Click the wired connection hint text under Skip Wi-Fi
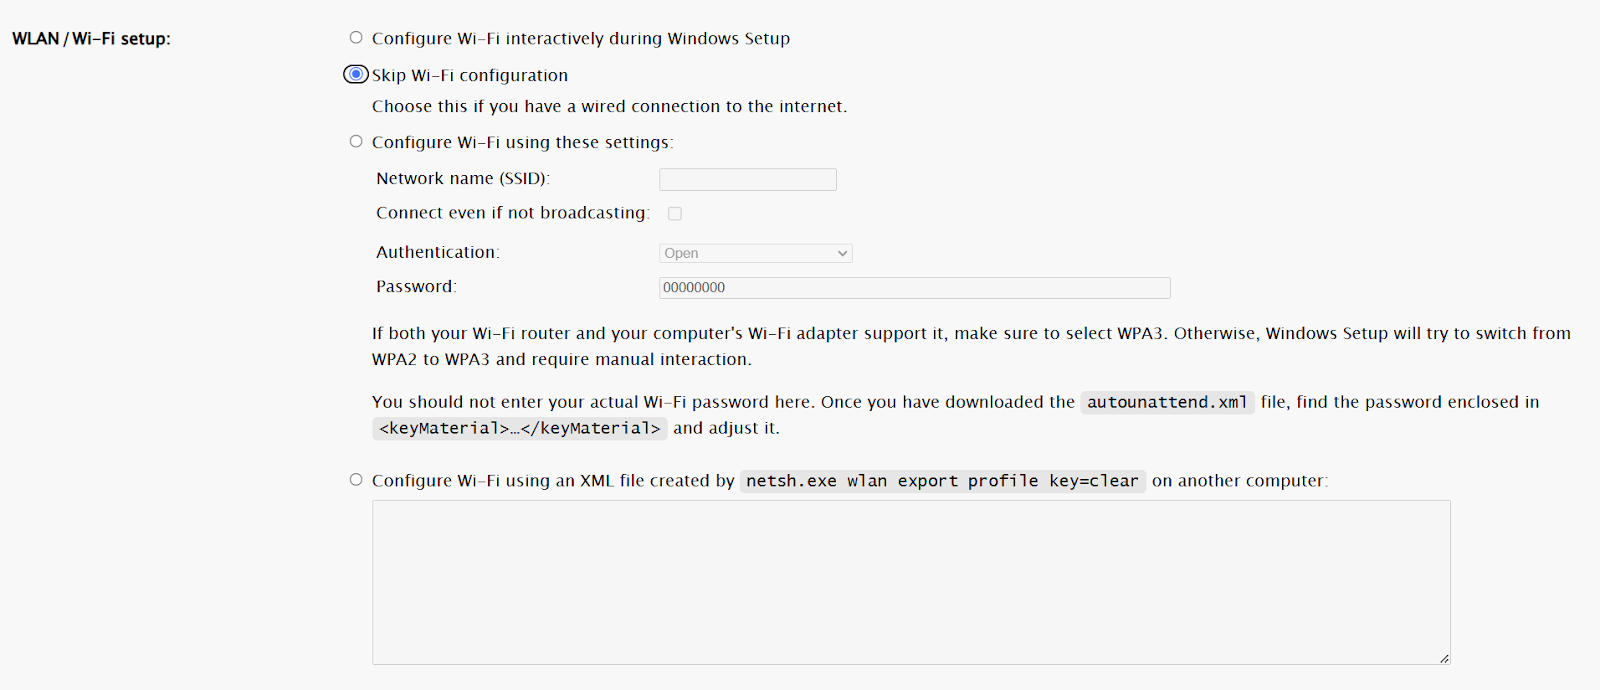Image resolution: width=1600 pixels, height=690 pixels. (x=609, y=107)
